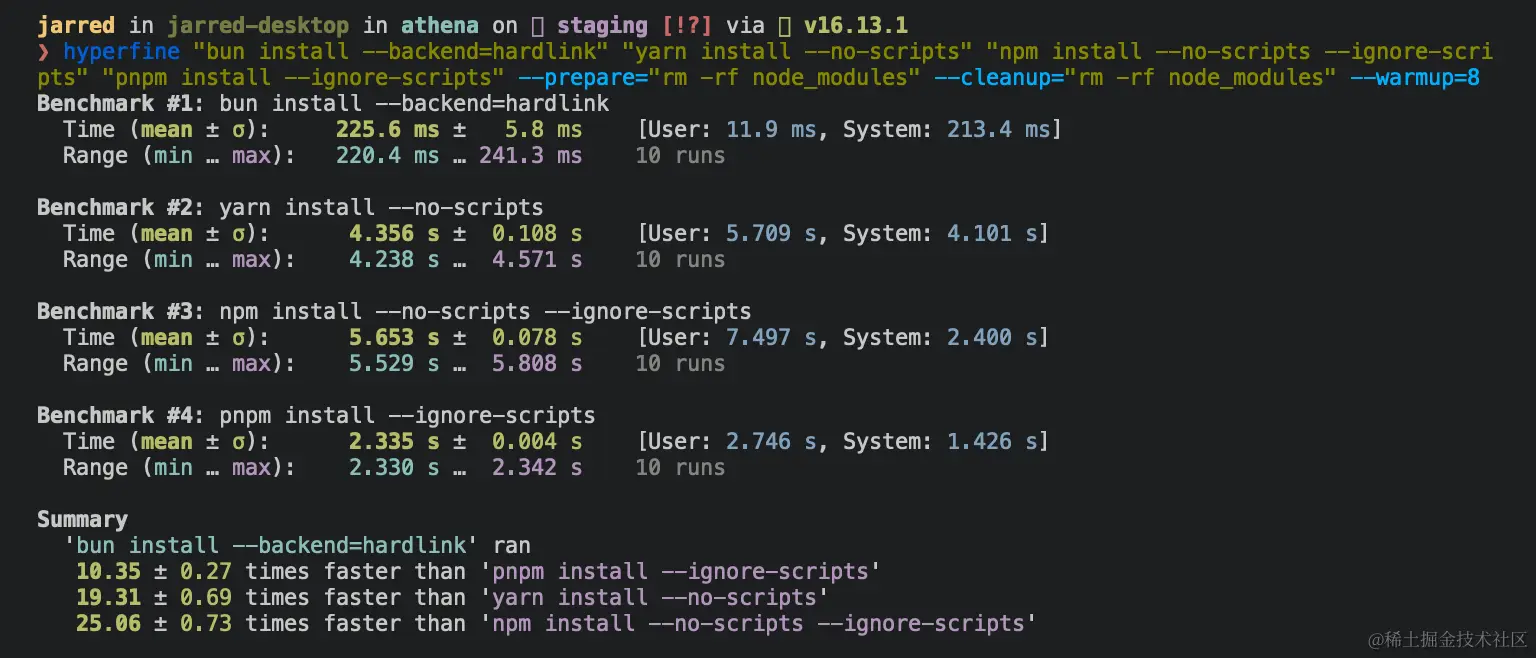Click the Benchmark #1 heading

click(x=120, y=102)
